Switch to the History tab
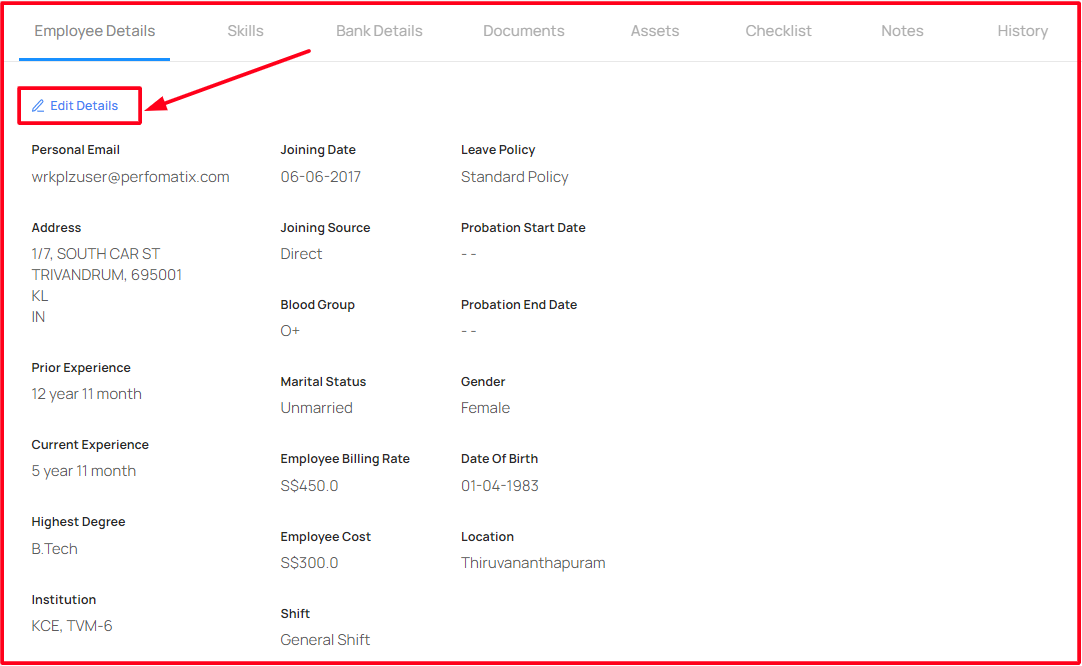The width and height of the screenshot is (1082, 666). tap(1023, 31)
